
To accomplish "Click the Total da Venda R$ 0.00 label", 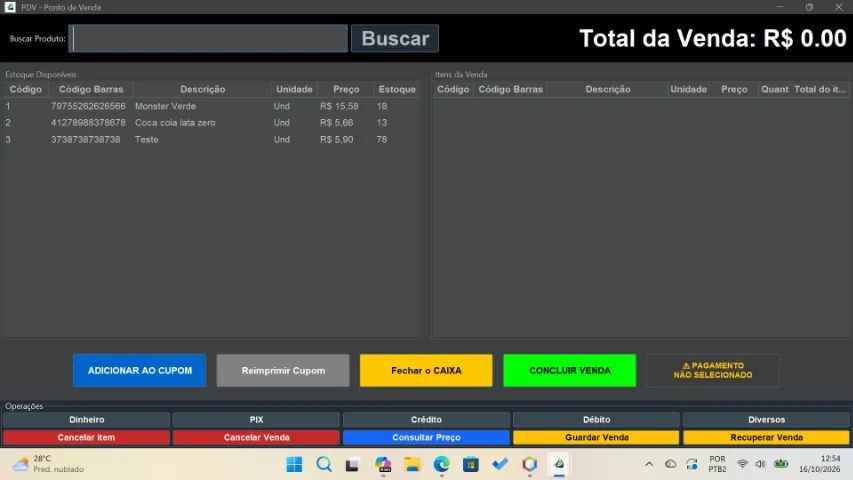I will [713, 39].
